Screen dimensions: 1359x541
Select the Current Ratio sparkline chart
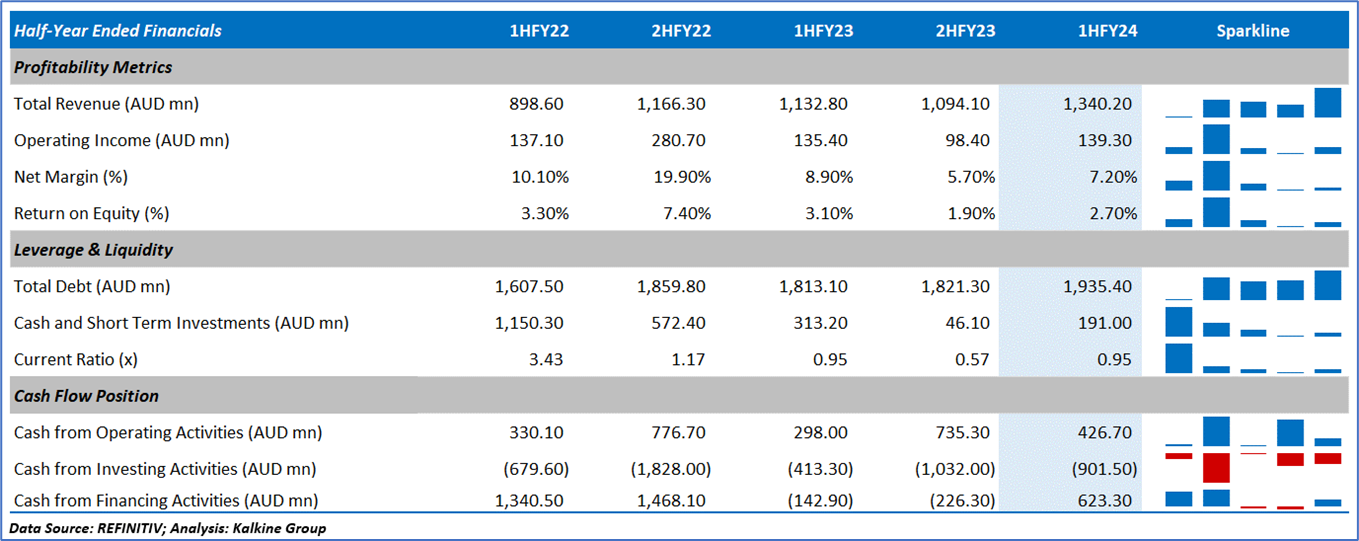[1253, 359]
